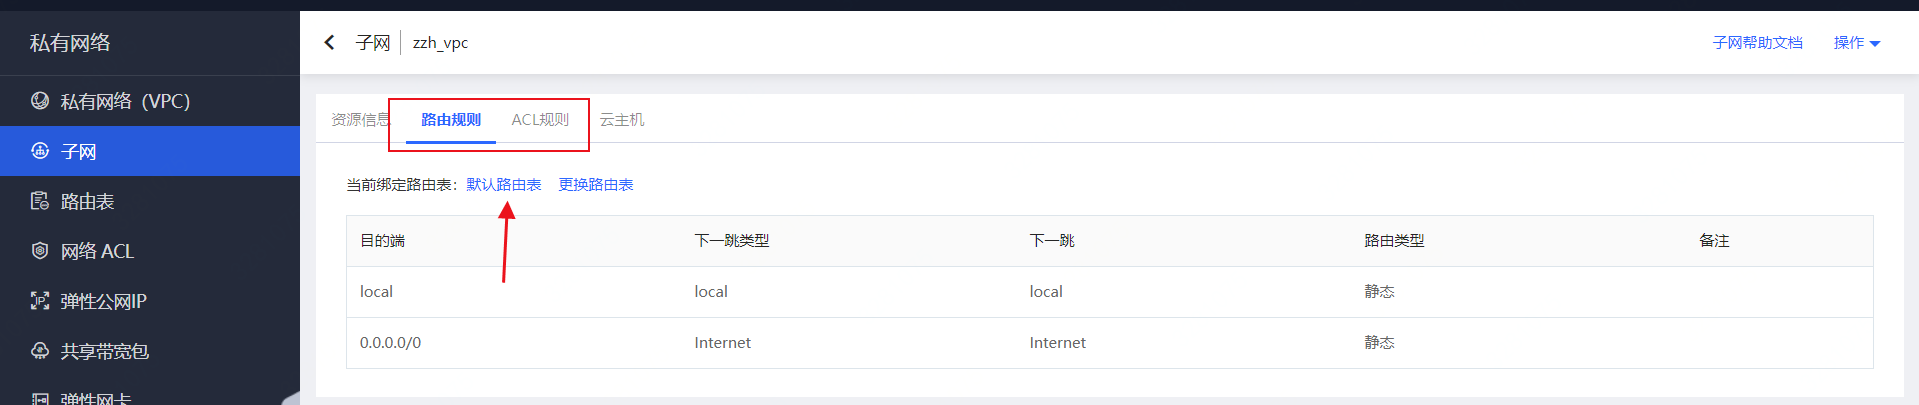Click the 子网 sidebar icon
This screenshot has width=1919, height=405.
tap(40, 151)
